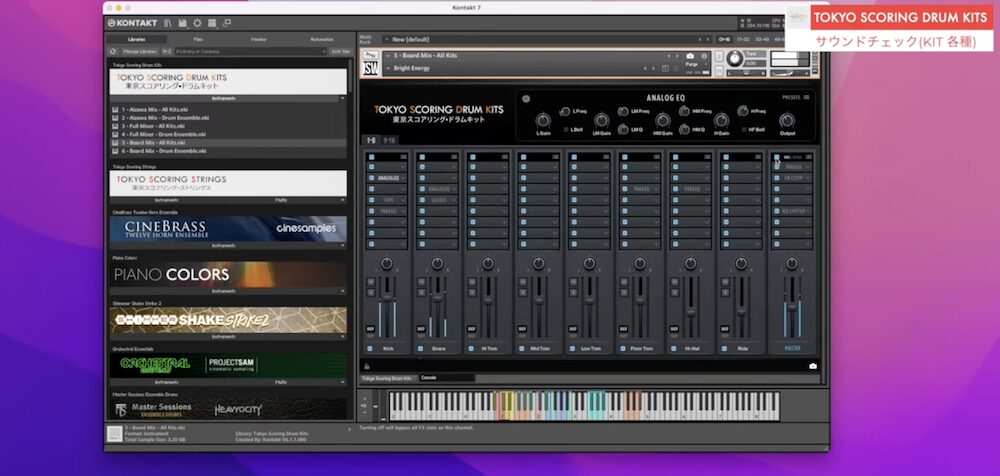Bypass all FX on the Master channel
This screenshot has height=476, width=1000.
(777, 156)
